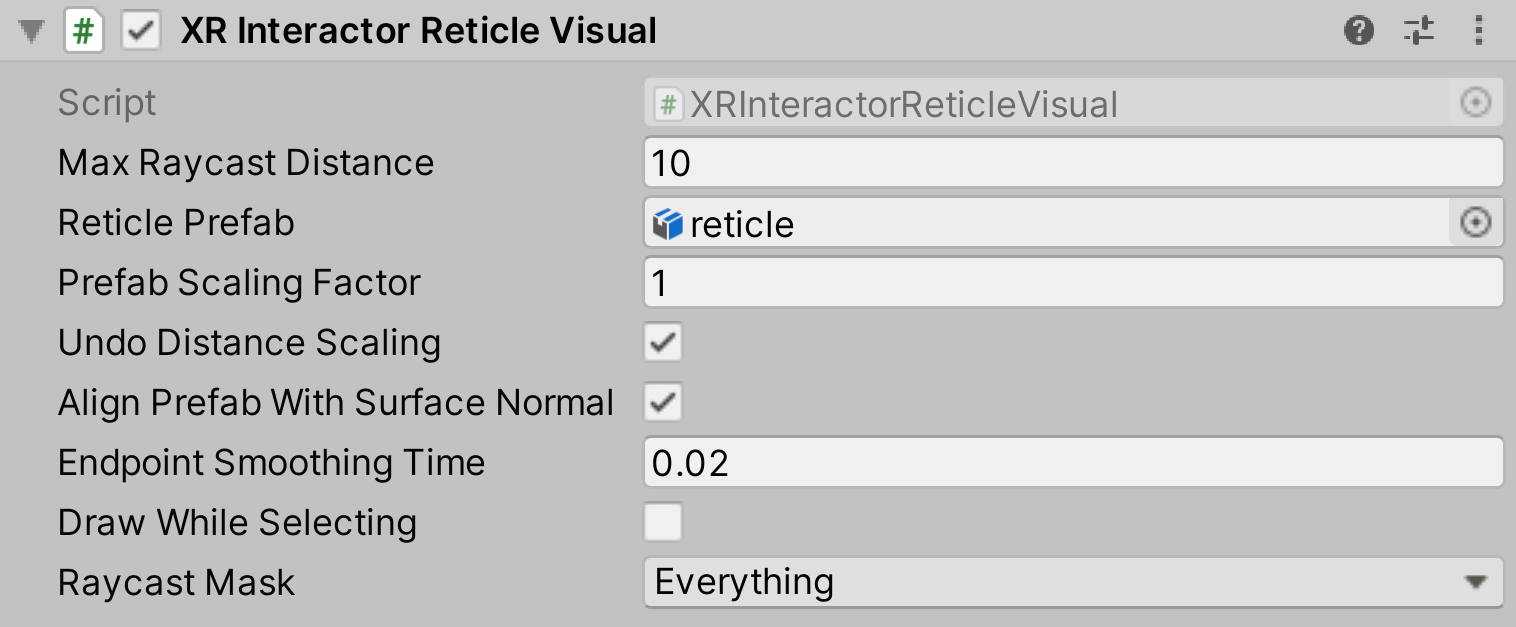Open the help documentation for this component

point(1358,30)
